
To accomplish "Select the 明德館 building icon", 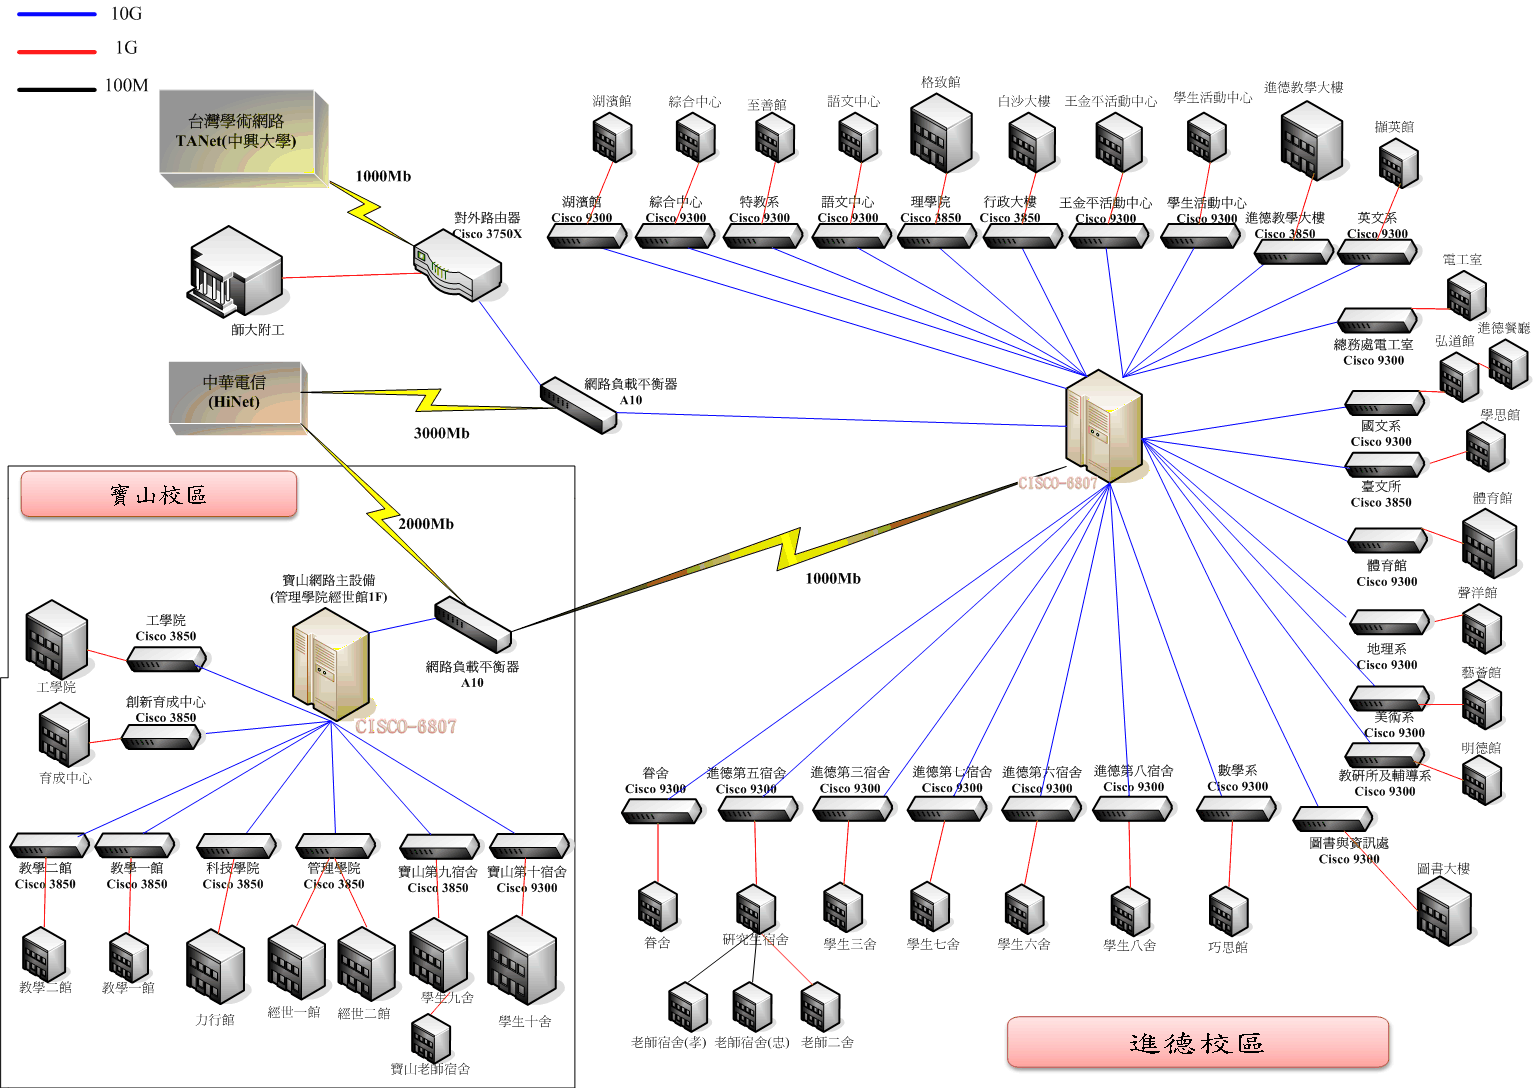I will click(1481, 780).
